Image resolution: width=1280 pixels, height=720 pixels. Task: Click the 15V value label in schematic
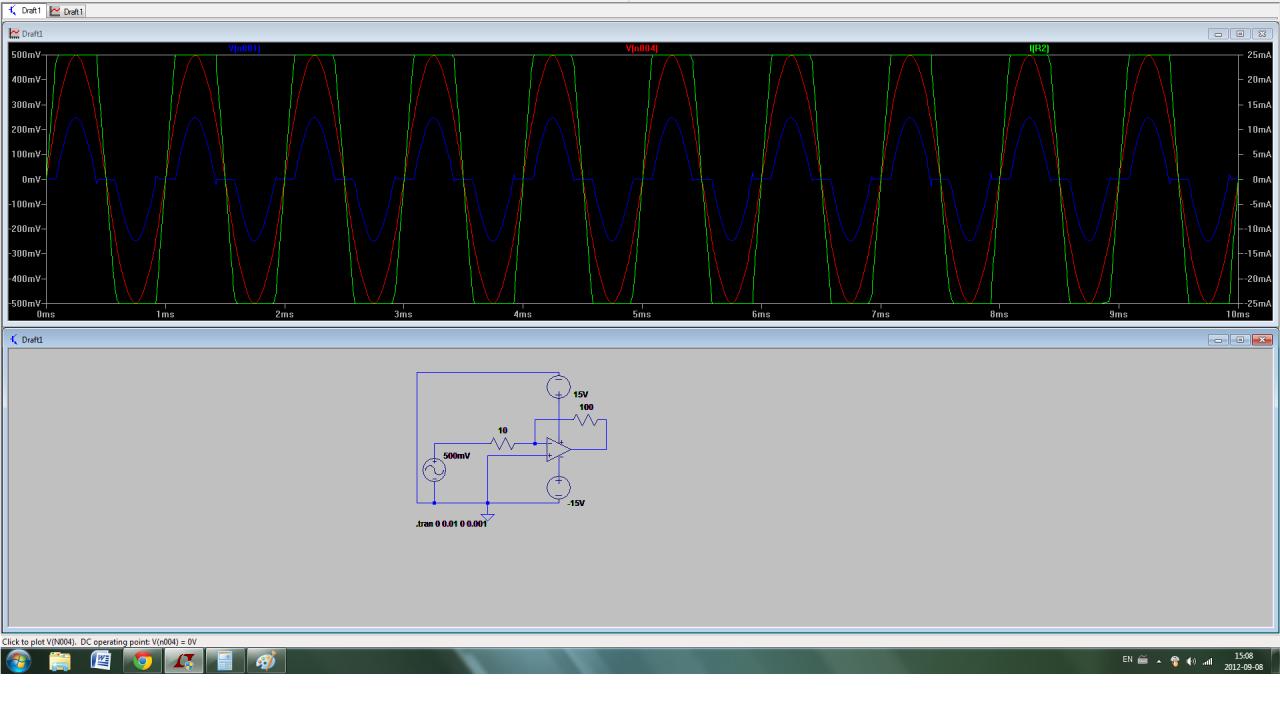(580, 395)
